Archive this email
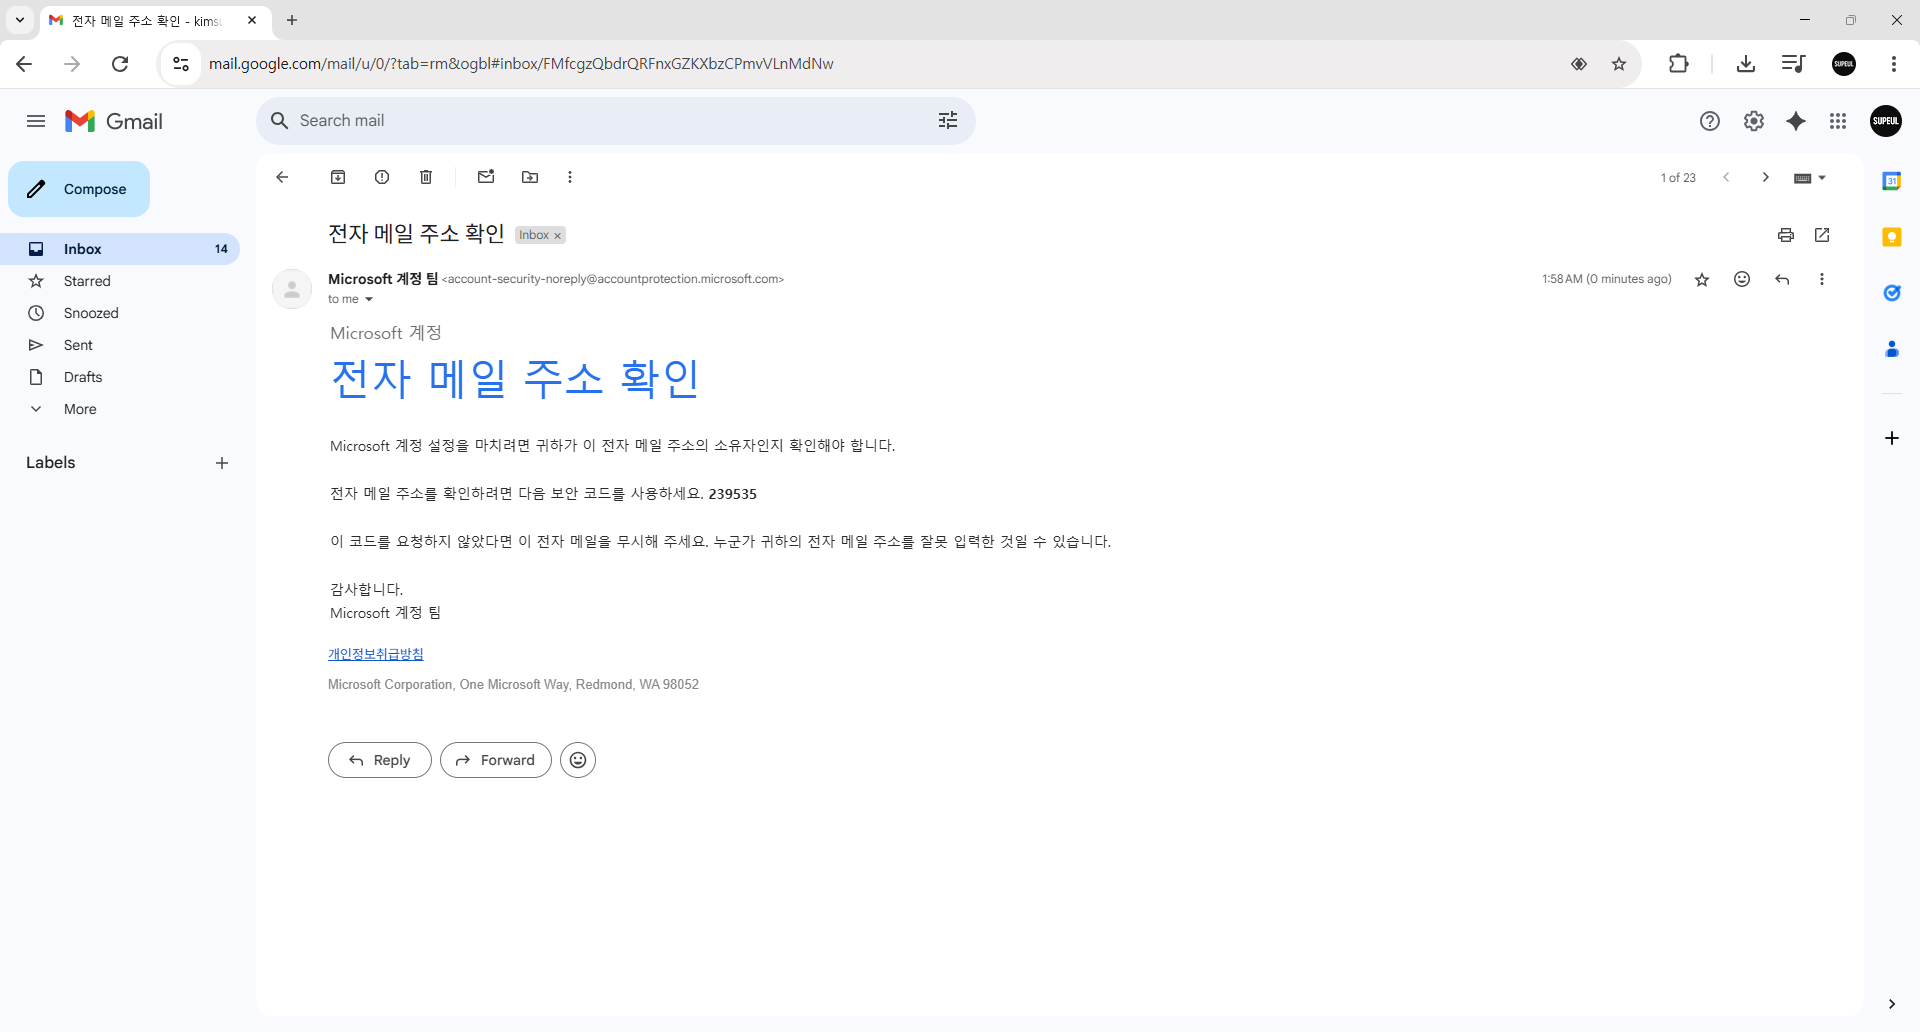 [x=338, y=177]
